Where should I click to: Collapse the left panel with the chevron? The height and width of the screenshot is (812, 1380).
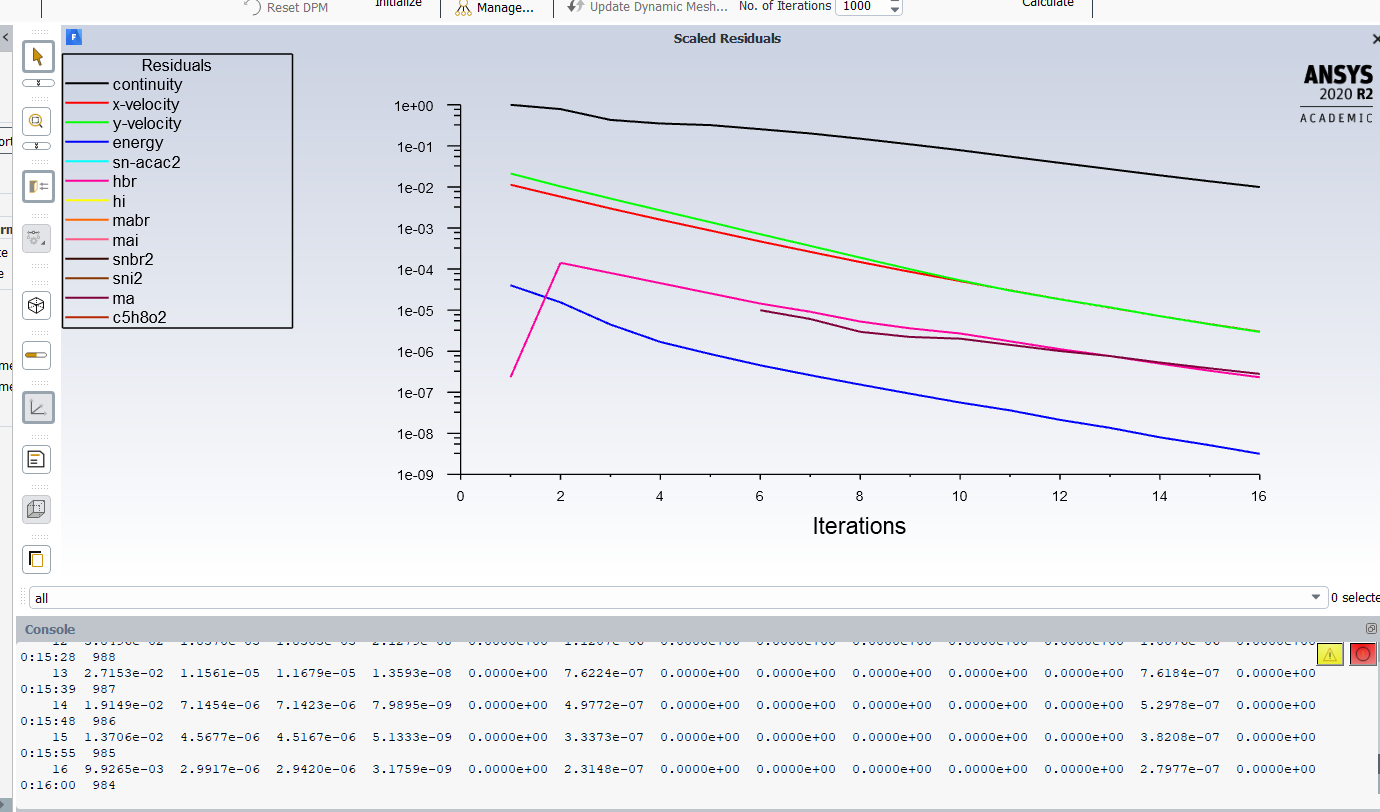[x=5, y=37]
